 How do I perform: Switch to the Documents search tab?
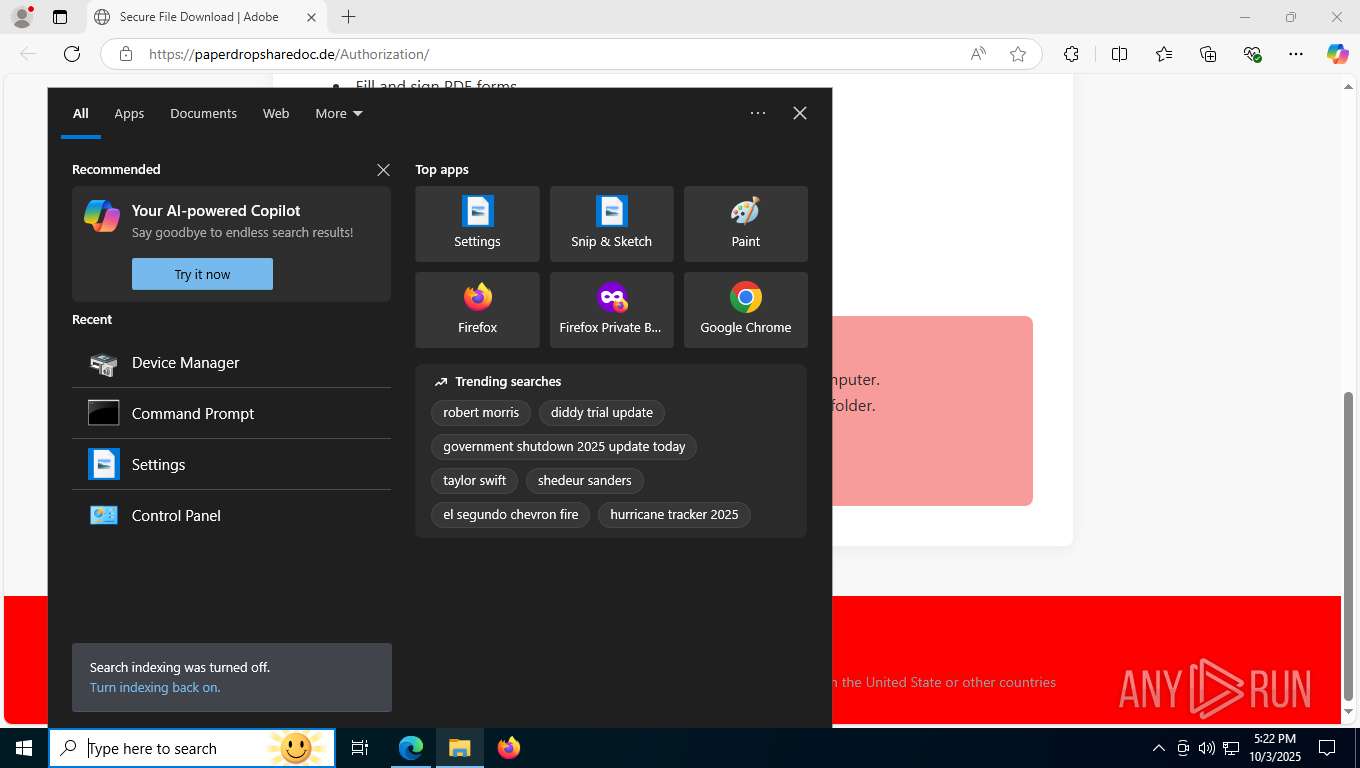tap(203, 113)
